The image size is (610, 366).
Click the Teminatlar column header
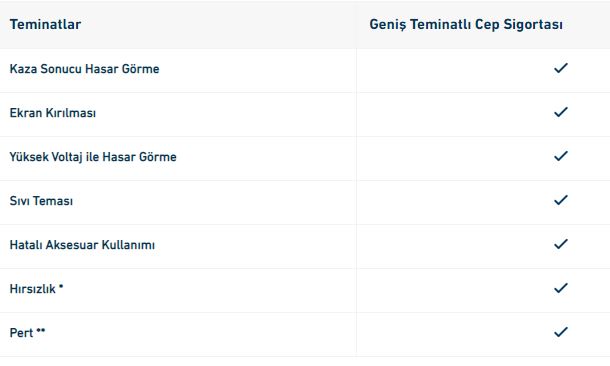(x=46, y=25)
